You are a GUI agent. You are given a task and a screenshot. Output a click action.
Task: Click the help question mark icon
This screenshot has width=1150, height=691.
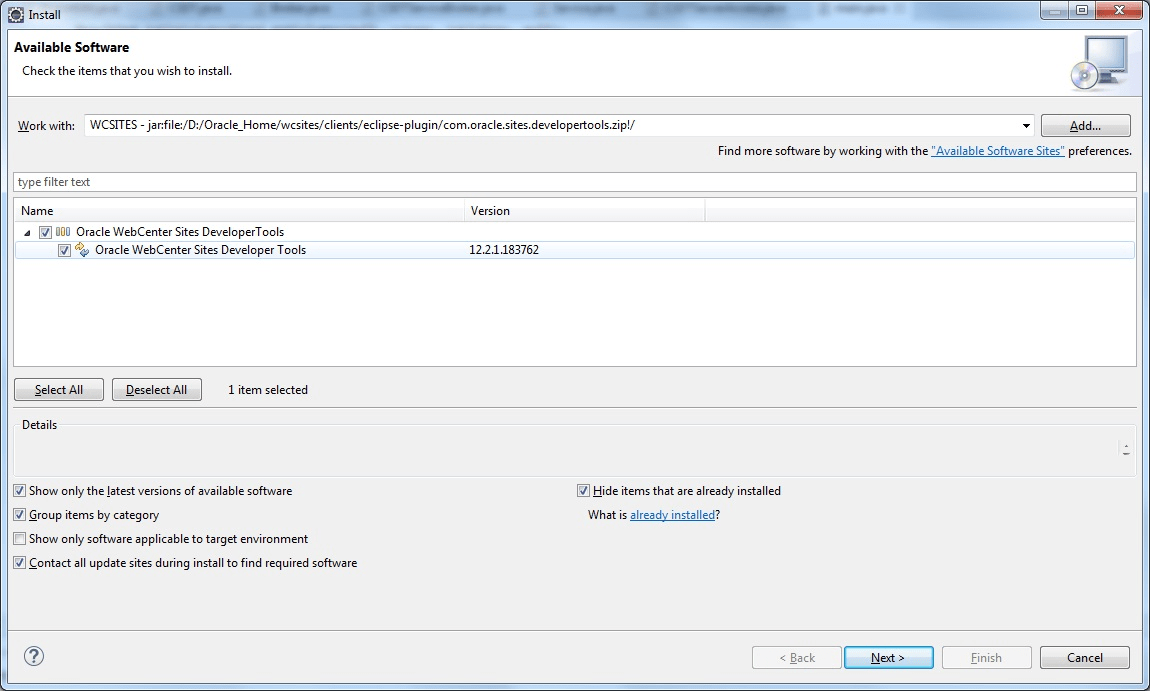(34, 656)
